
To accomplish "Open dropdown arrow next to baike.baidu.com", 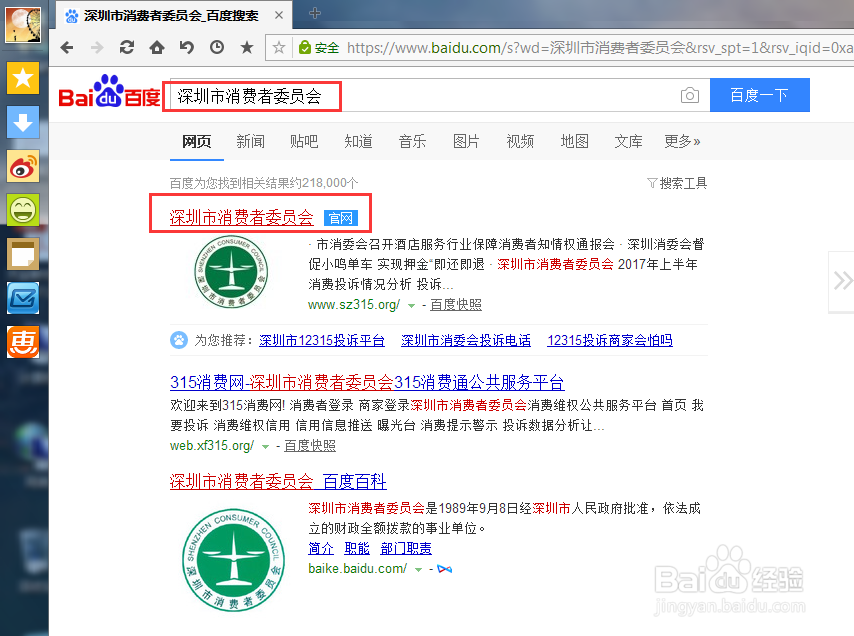I will click(x=418, y=570).
